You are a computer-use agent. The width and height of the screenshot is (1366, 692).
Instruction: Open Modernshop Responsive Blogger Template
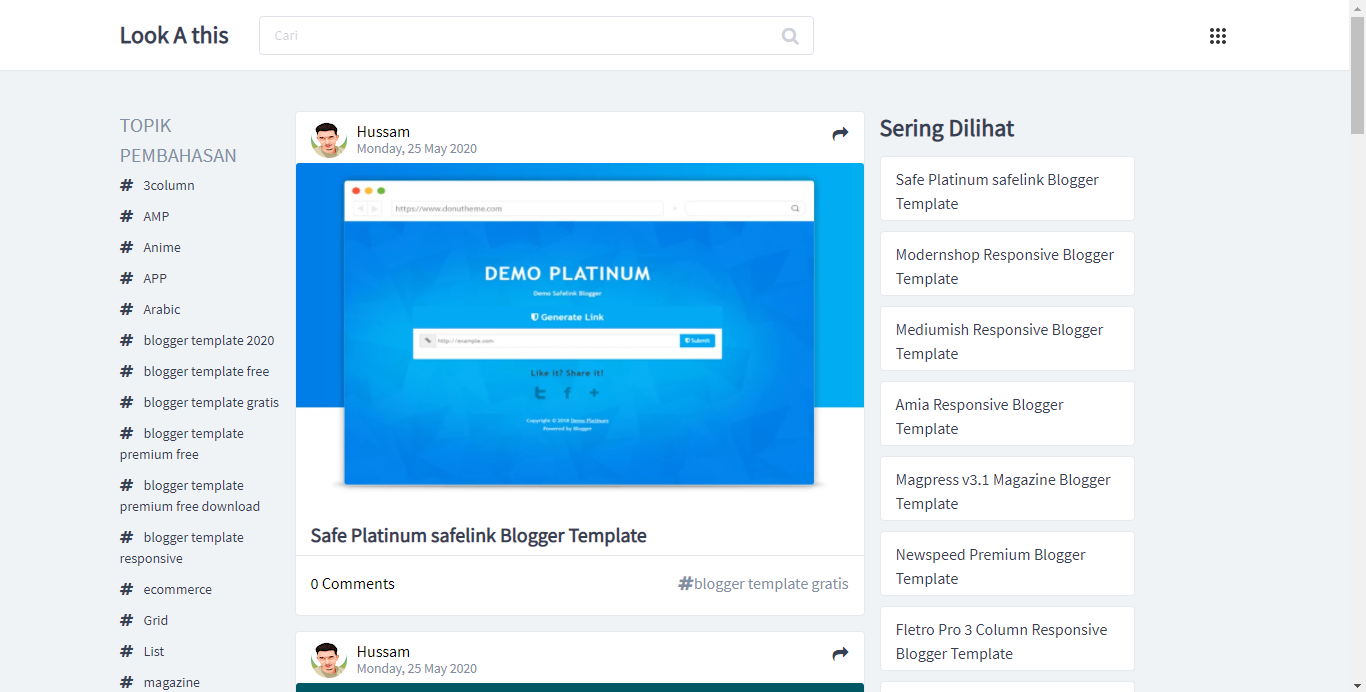pos(1007,264)
